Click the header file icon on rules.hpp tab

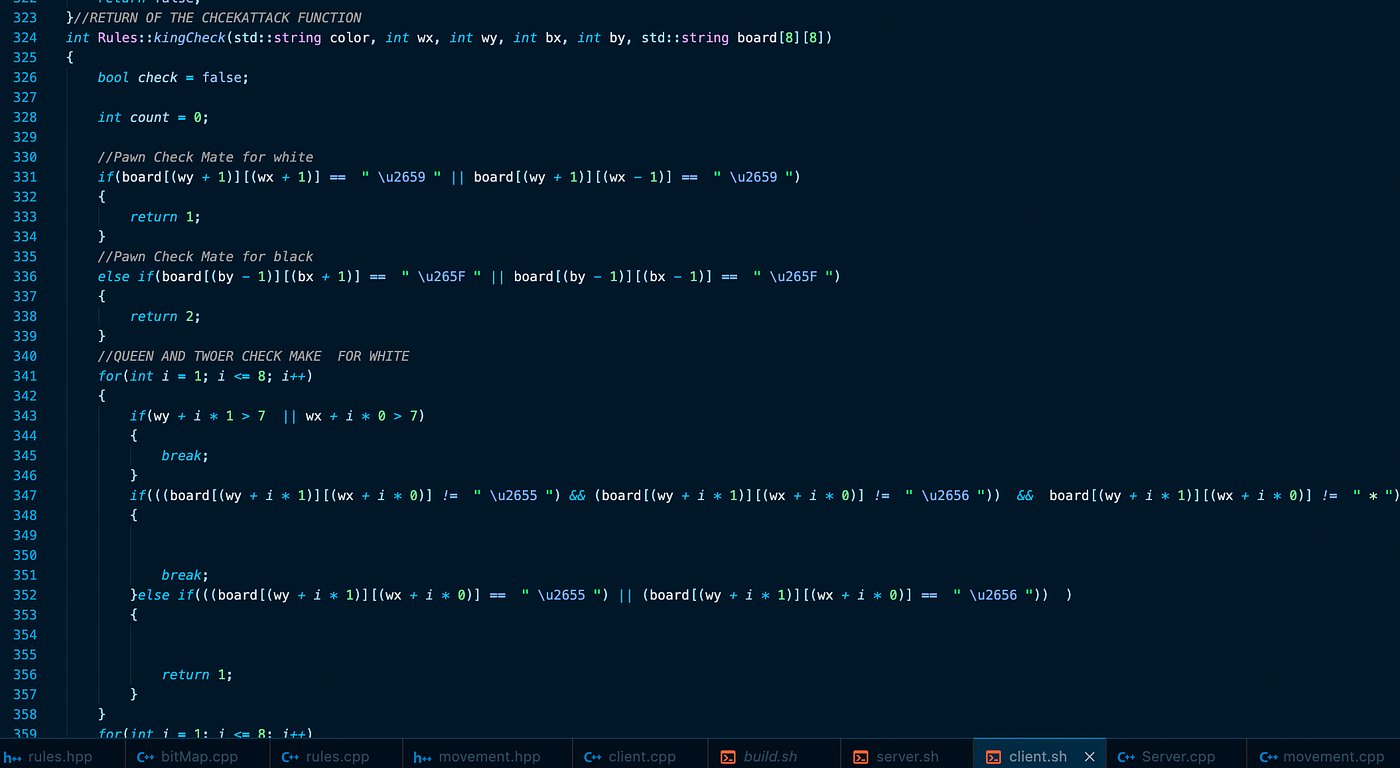pos(13,756)
